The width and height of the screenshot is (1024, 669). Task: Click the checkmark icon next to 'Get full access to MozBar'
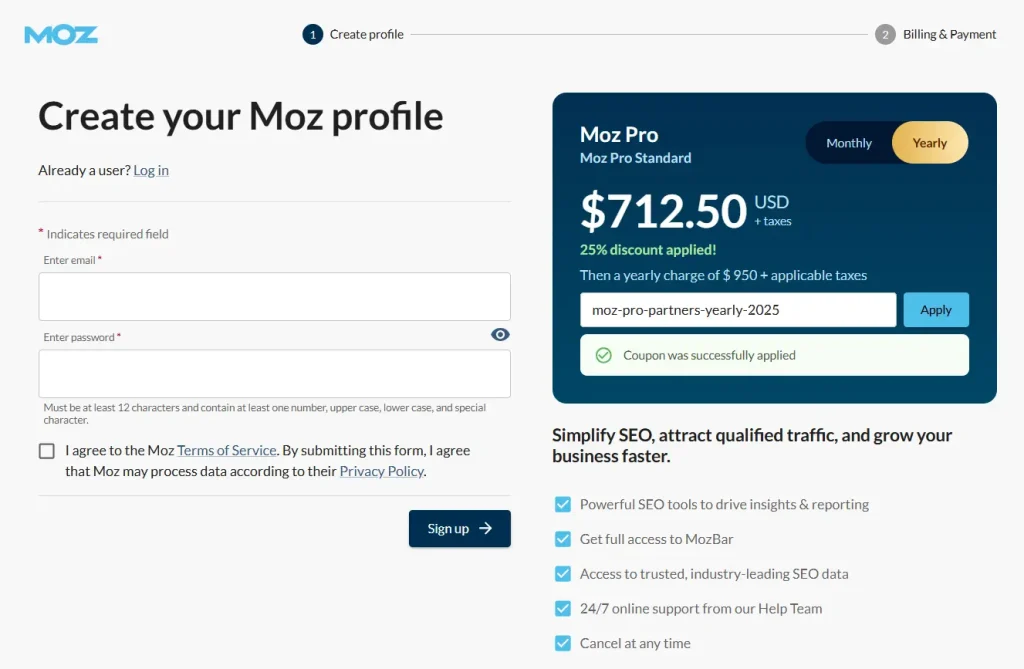pos(563,539)
